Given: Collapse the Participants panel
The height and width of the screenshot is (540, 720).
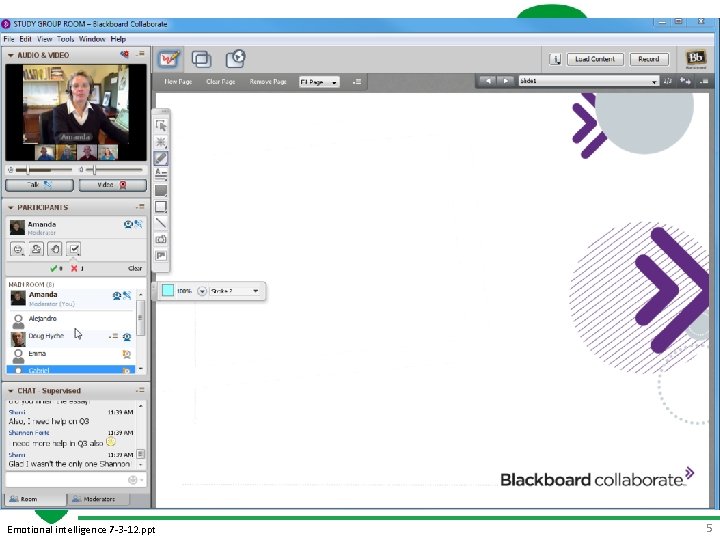Looking at the screenshot, I should pos(11,208).
